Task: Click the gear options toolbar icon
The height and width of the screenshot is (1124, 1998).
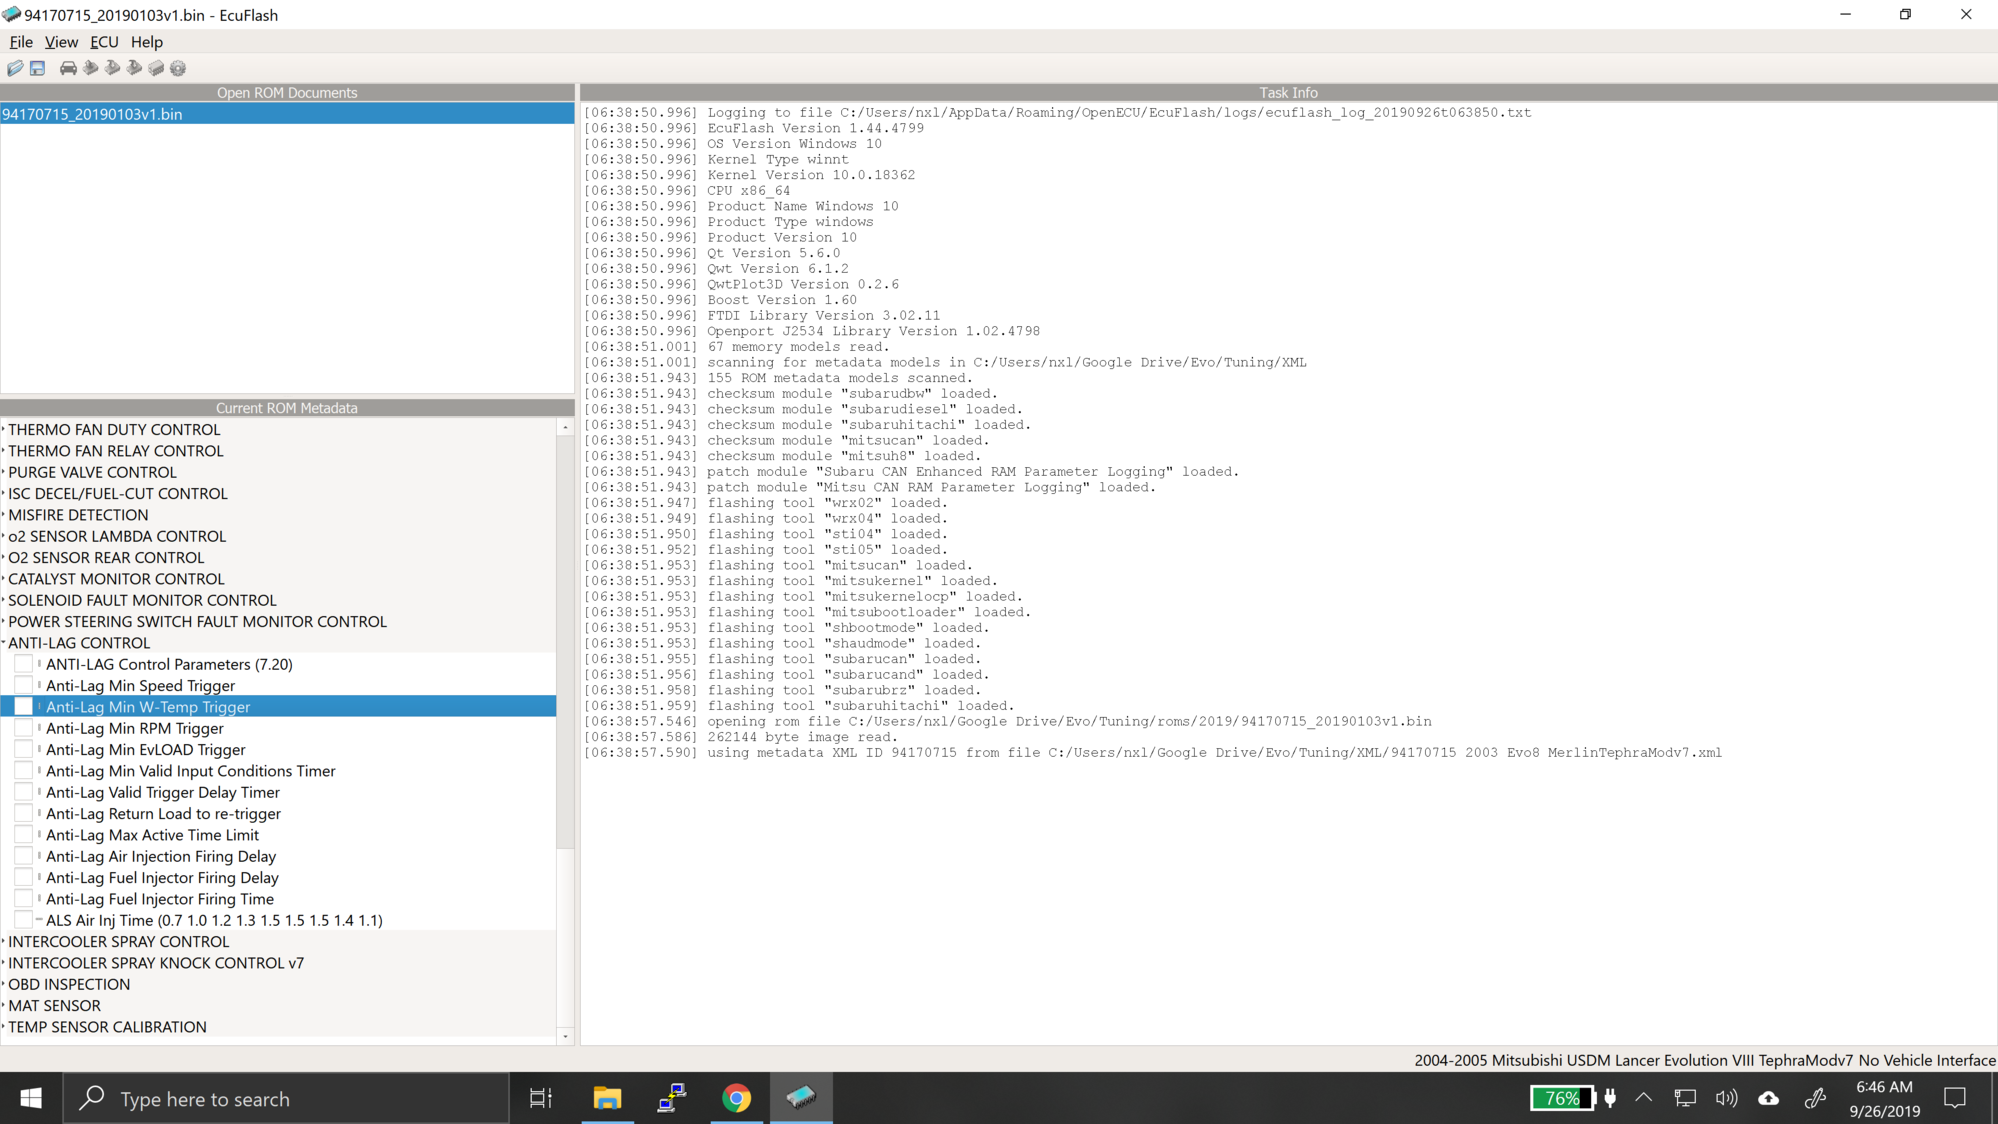Action: point(178,68)
